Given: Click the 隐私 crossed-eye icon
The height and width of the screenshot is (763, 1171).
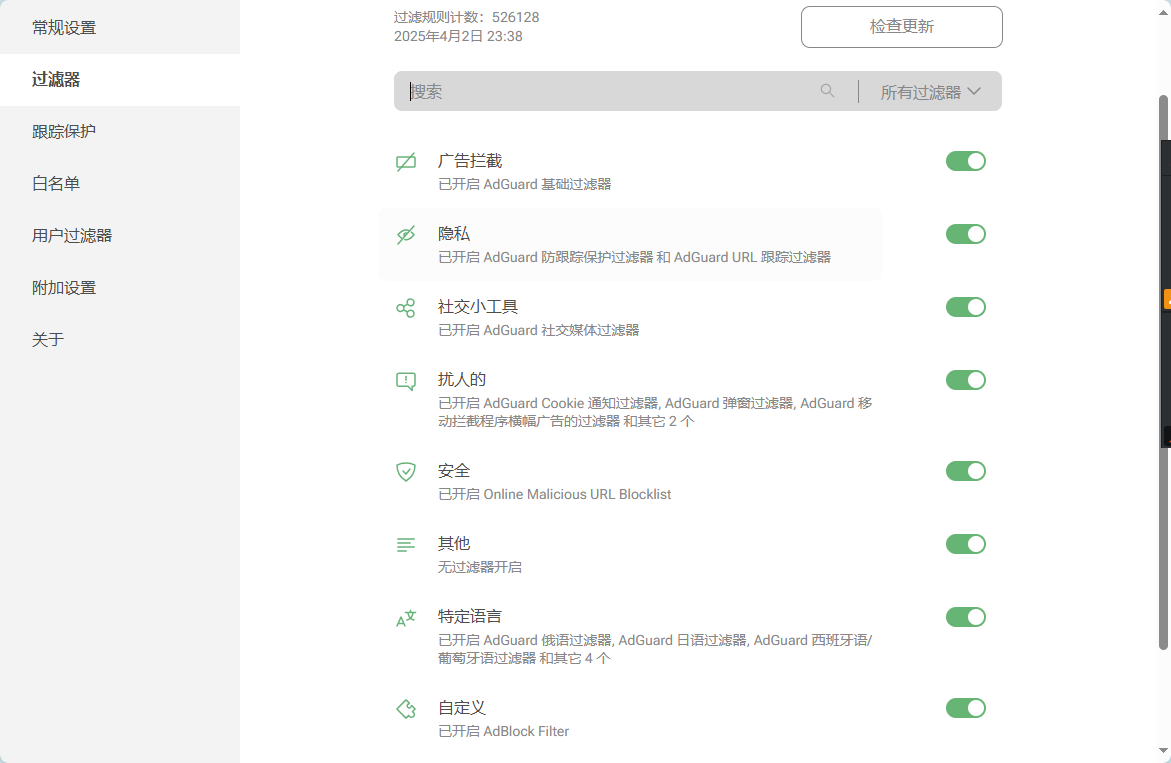Looking at the screenshot, I should tap(406, 235).
